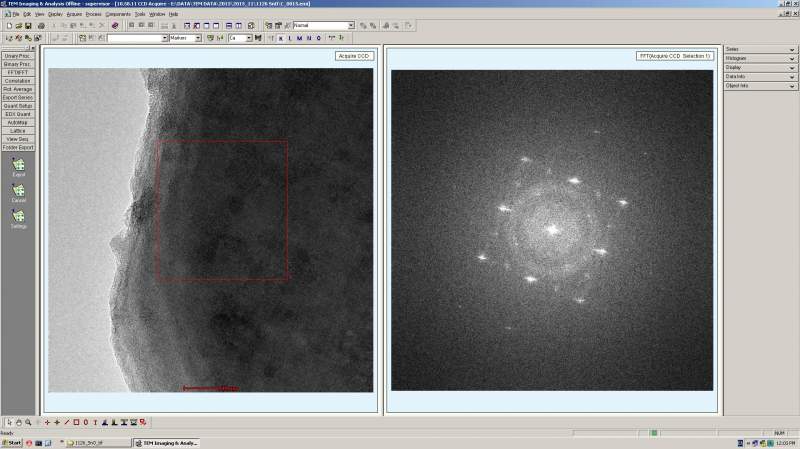Select the hand pan tool
This screenshot has height=449, width=800.
coord(17,422)
